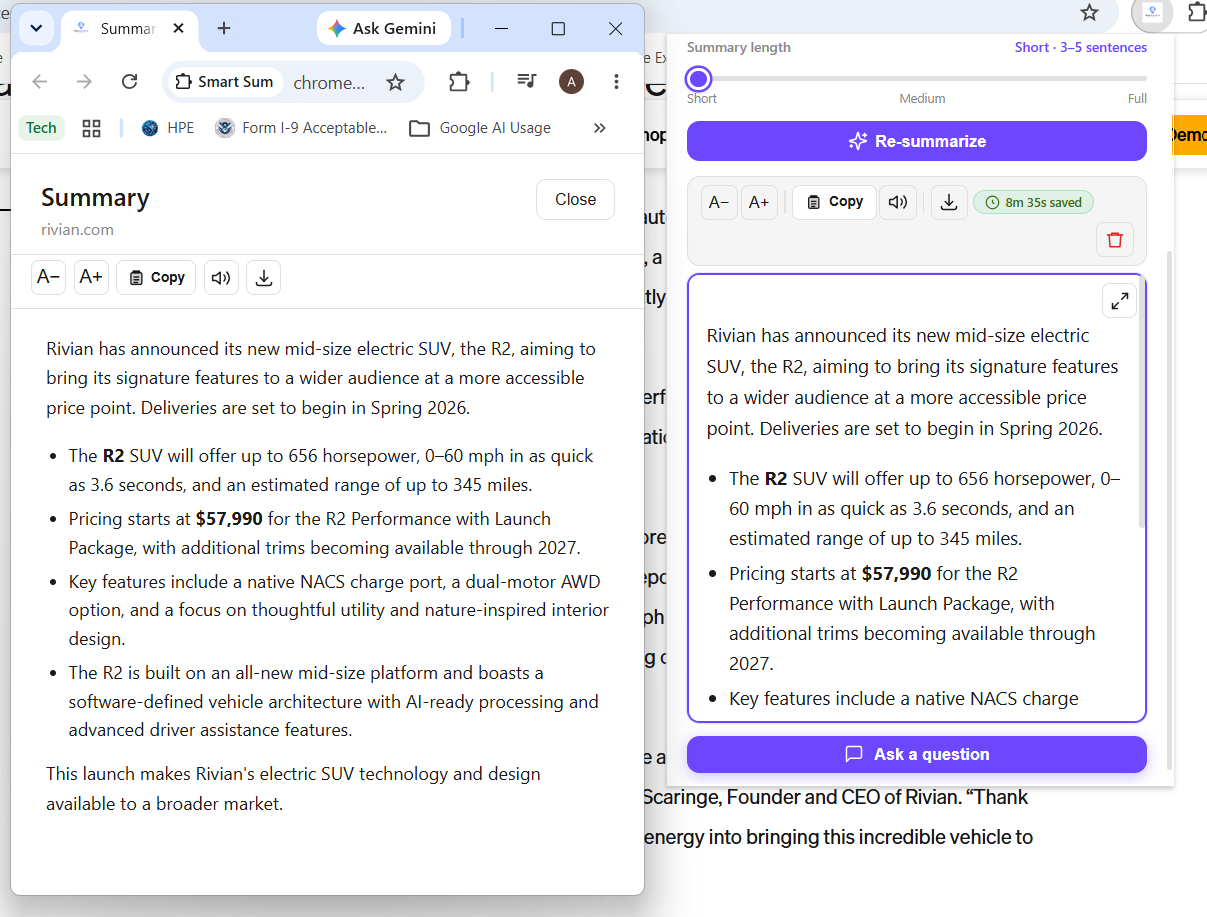This screenshot has height=917, width=1207.
Task: Copy the summary in Summary window
Action: pos(156,277)
